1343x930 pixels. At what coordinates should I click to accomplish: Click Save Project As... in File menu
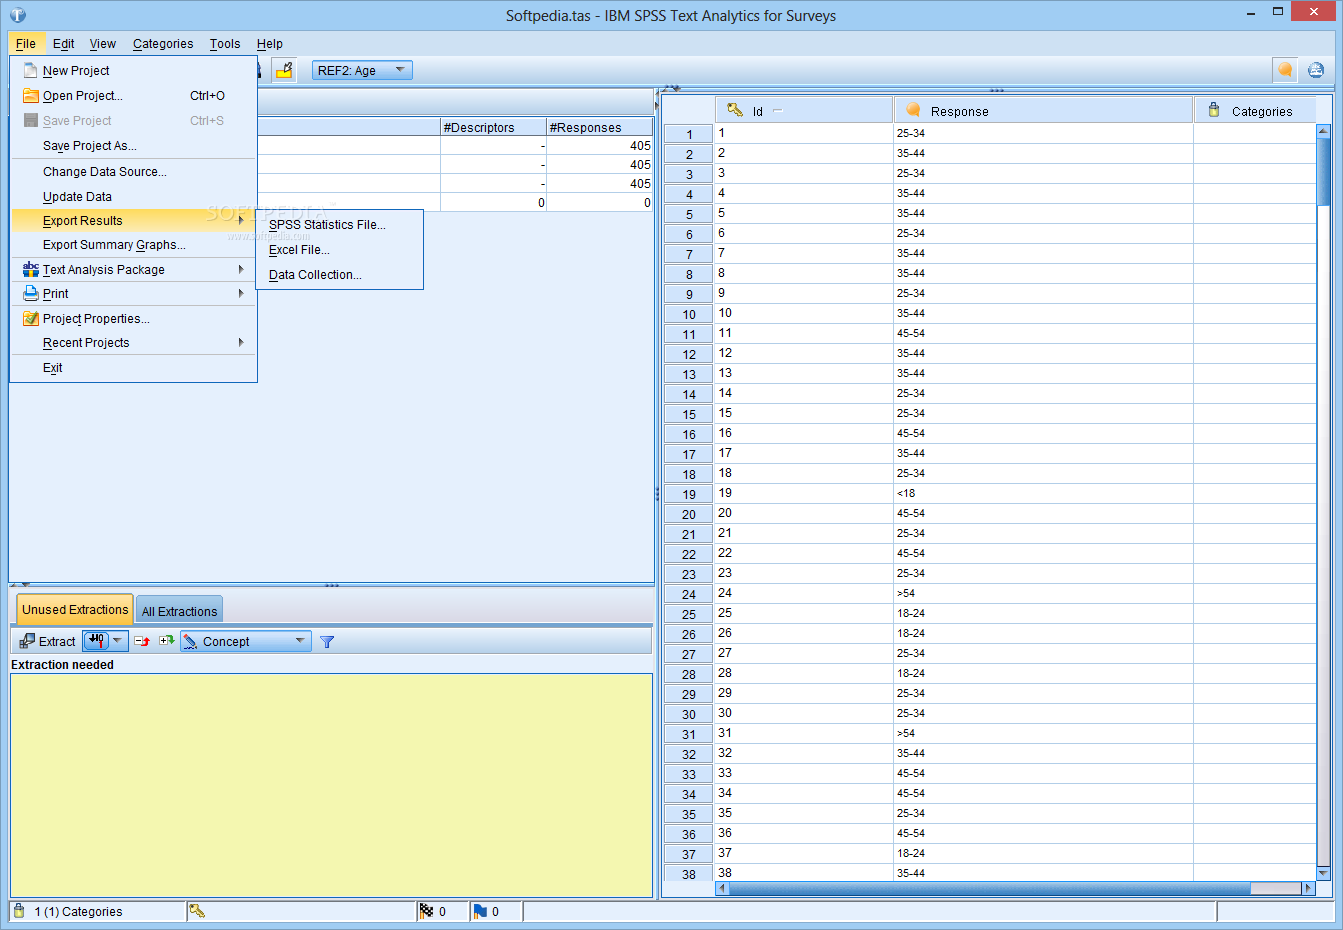click(x=133, y=146)
